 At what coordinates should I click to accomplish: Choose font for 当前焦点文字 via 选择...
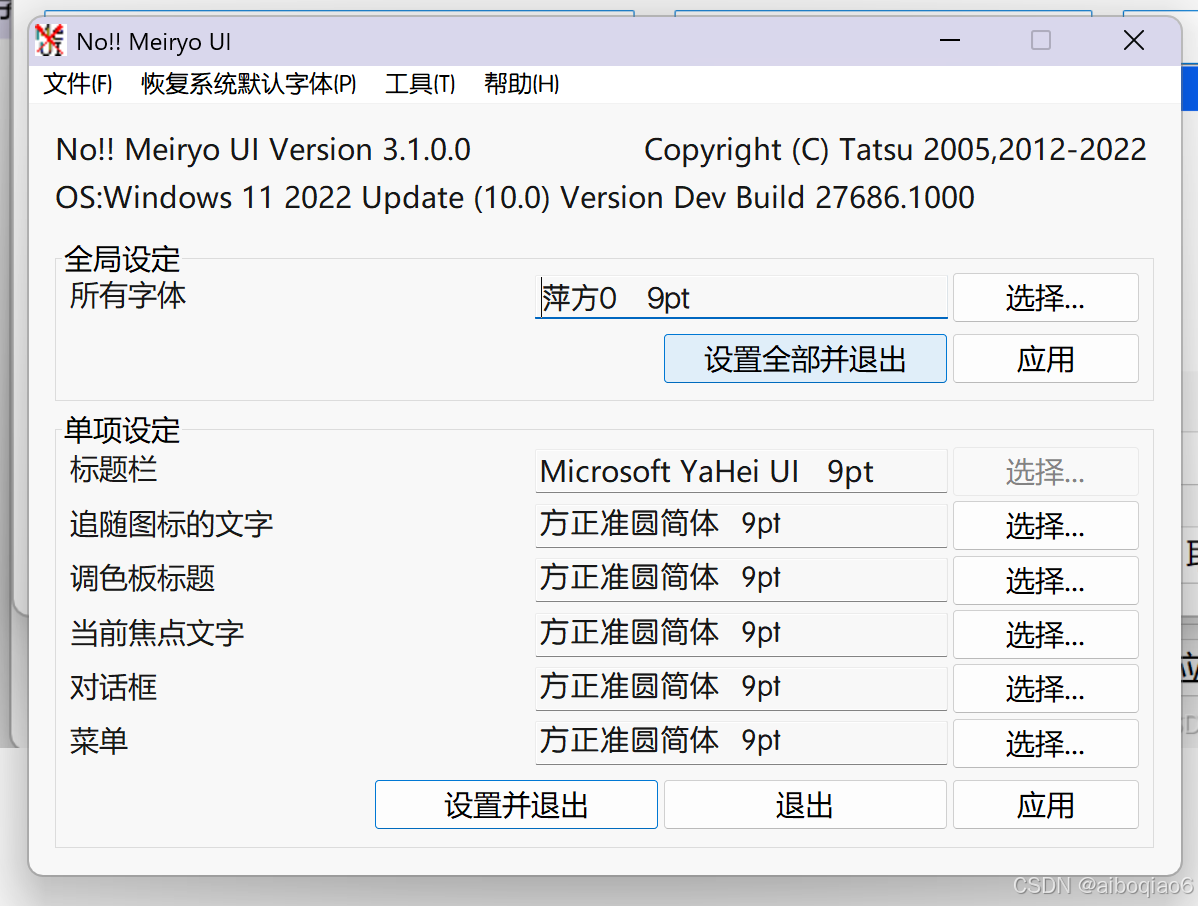pos(1045,634)
